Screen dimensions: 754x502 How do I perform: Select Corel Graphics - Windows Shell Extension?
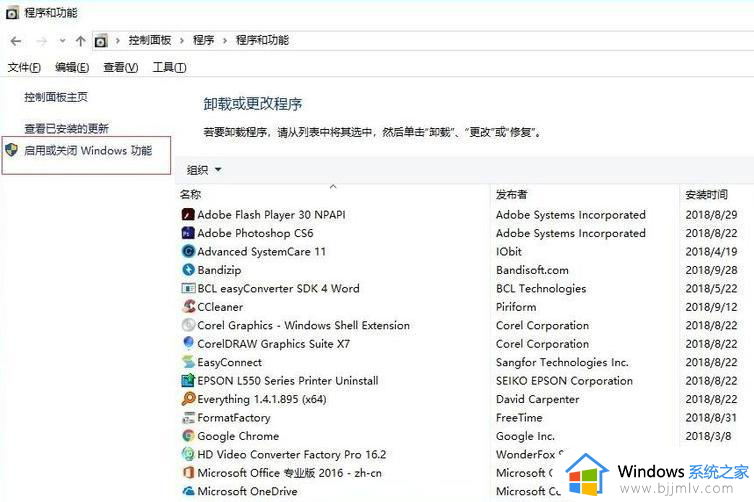pos(303,325)
